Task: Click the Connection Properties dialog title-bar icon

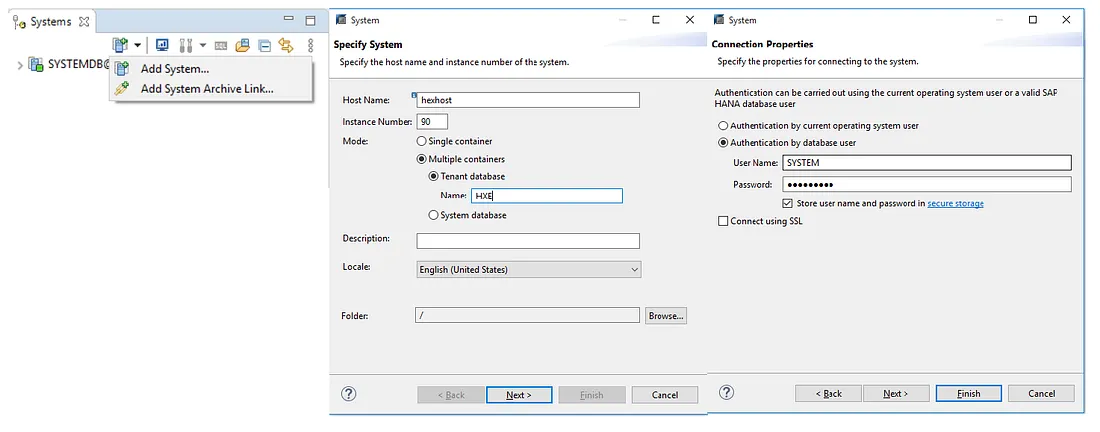Action: [x=719, y=20]
